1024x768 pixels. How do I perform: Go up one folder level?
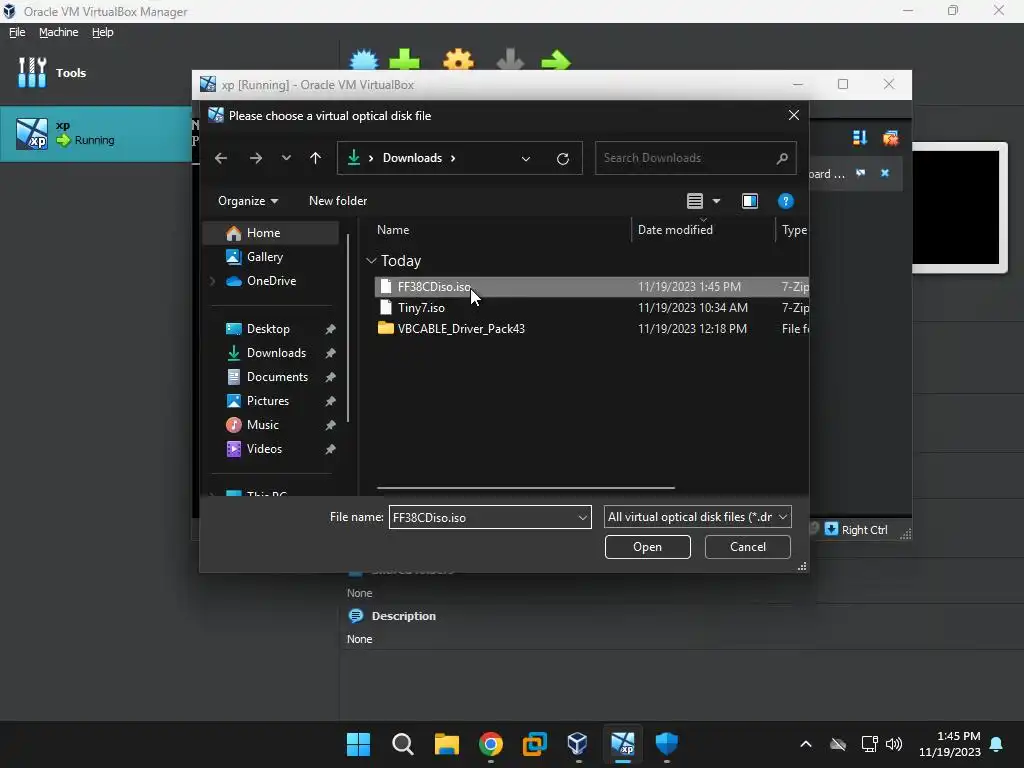pos(315,158)
